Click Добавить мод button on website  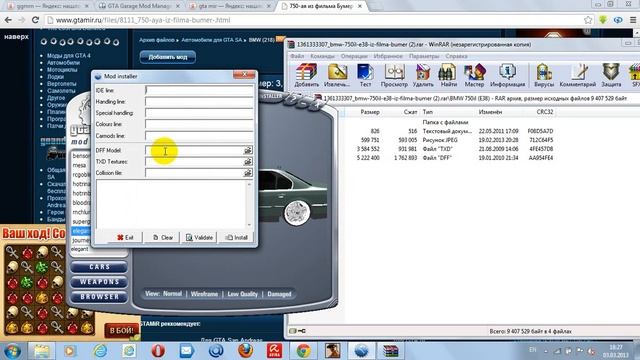168,57
